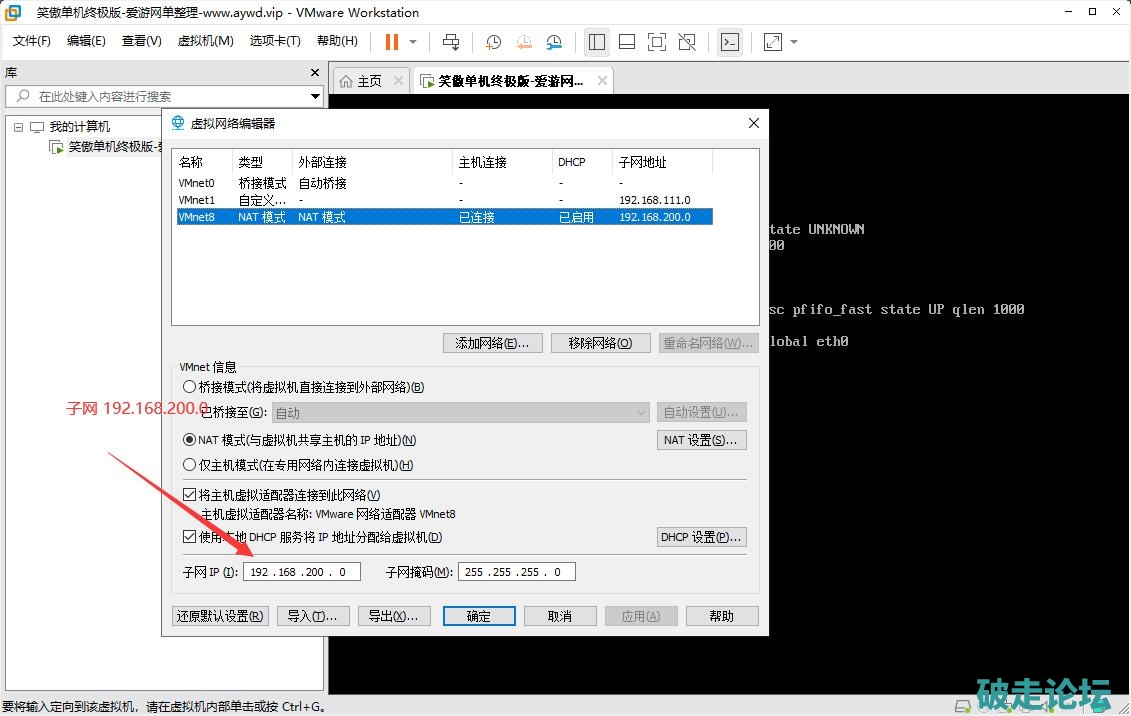Click the 确定 button in the dialog
This screenshot has width=1131, height=716.
(x=479, y=616)
